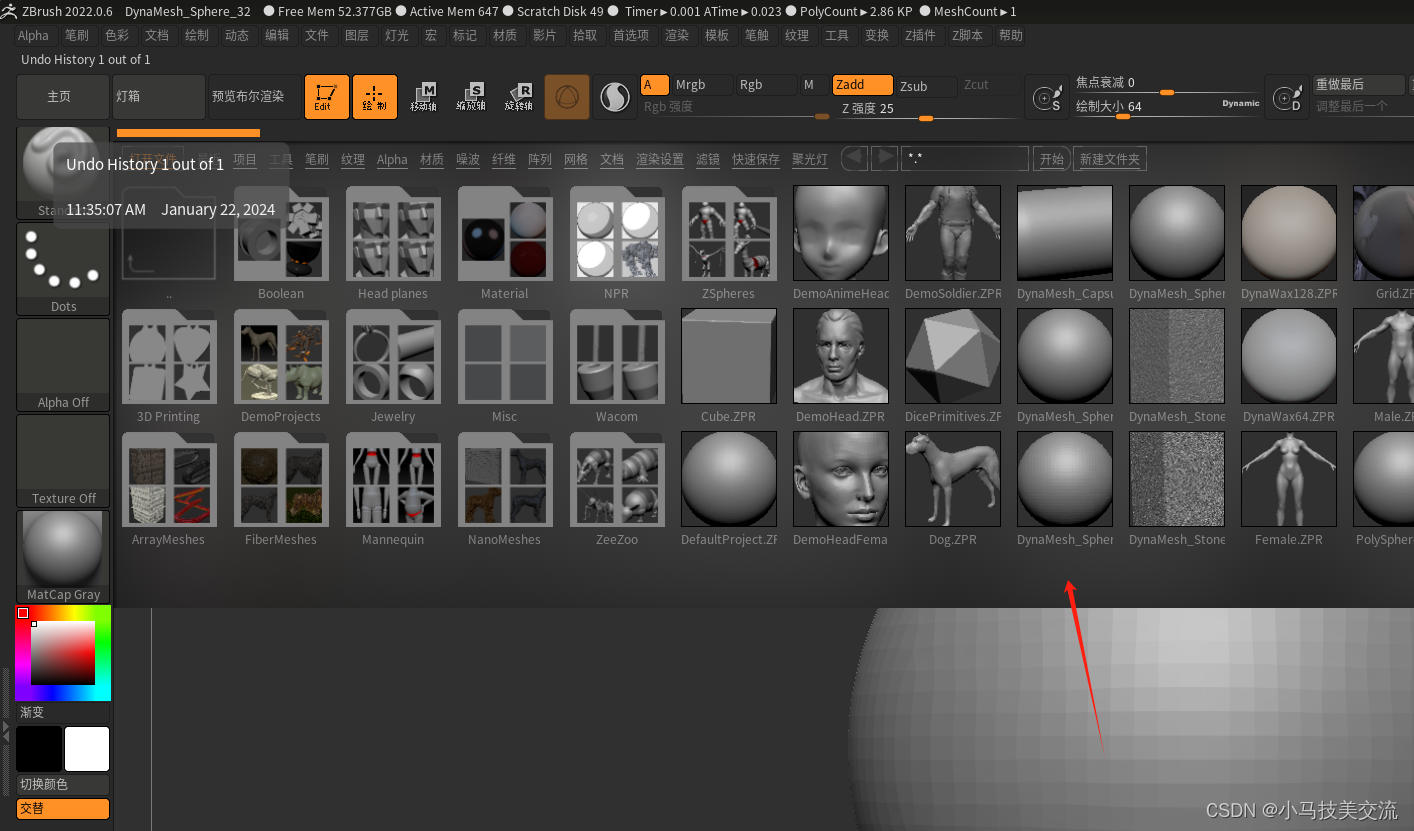Click the 重做最后 redo last button
This screenshot has height=831, width=1414.
[x=1359, y=85]
